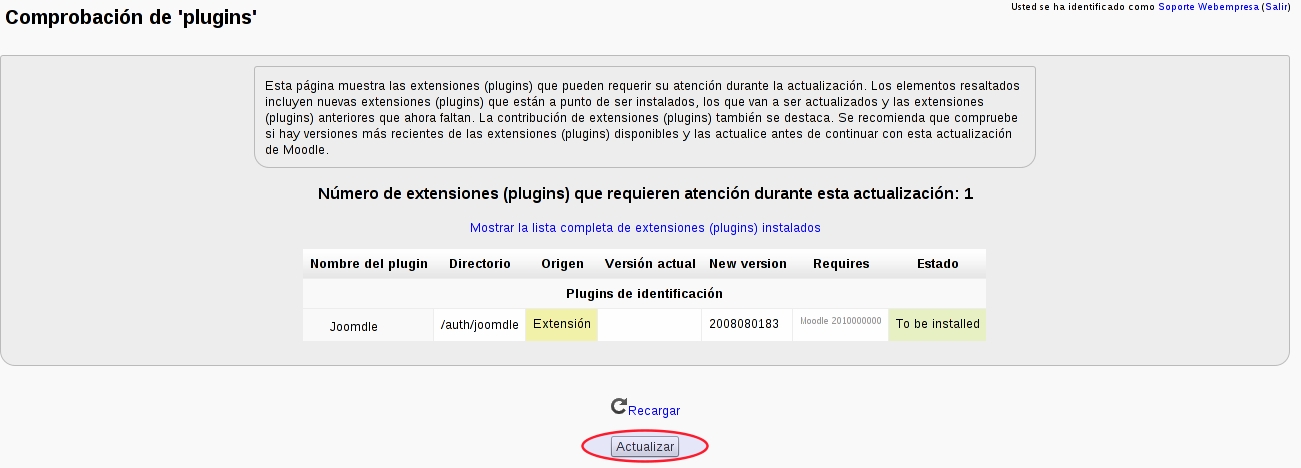
Task: Click the Directorio column header
Action: 480,264
